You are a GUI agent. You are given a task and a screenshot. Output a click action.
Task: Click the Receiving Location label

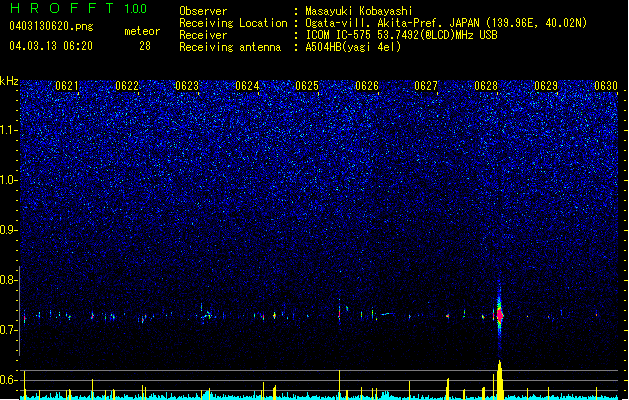click(x=233, y=23)
